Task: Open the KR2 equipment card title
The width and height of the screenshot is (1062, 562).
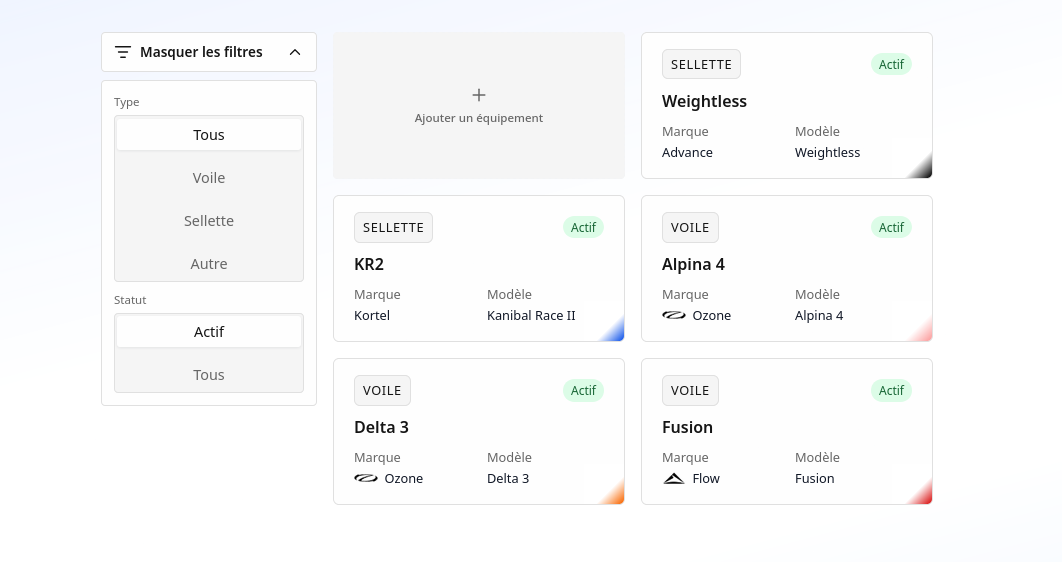Action: 369,264
